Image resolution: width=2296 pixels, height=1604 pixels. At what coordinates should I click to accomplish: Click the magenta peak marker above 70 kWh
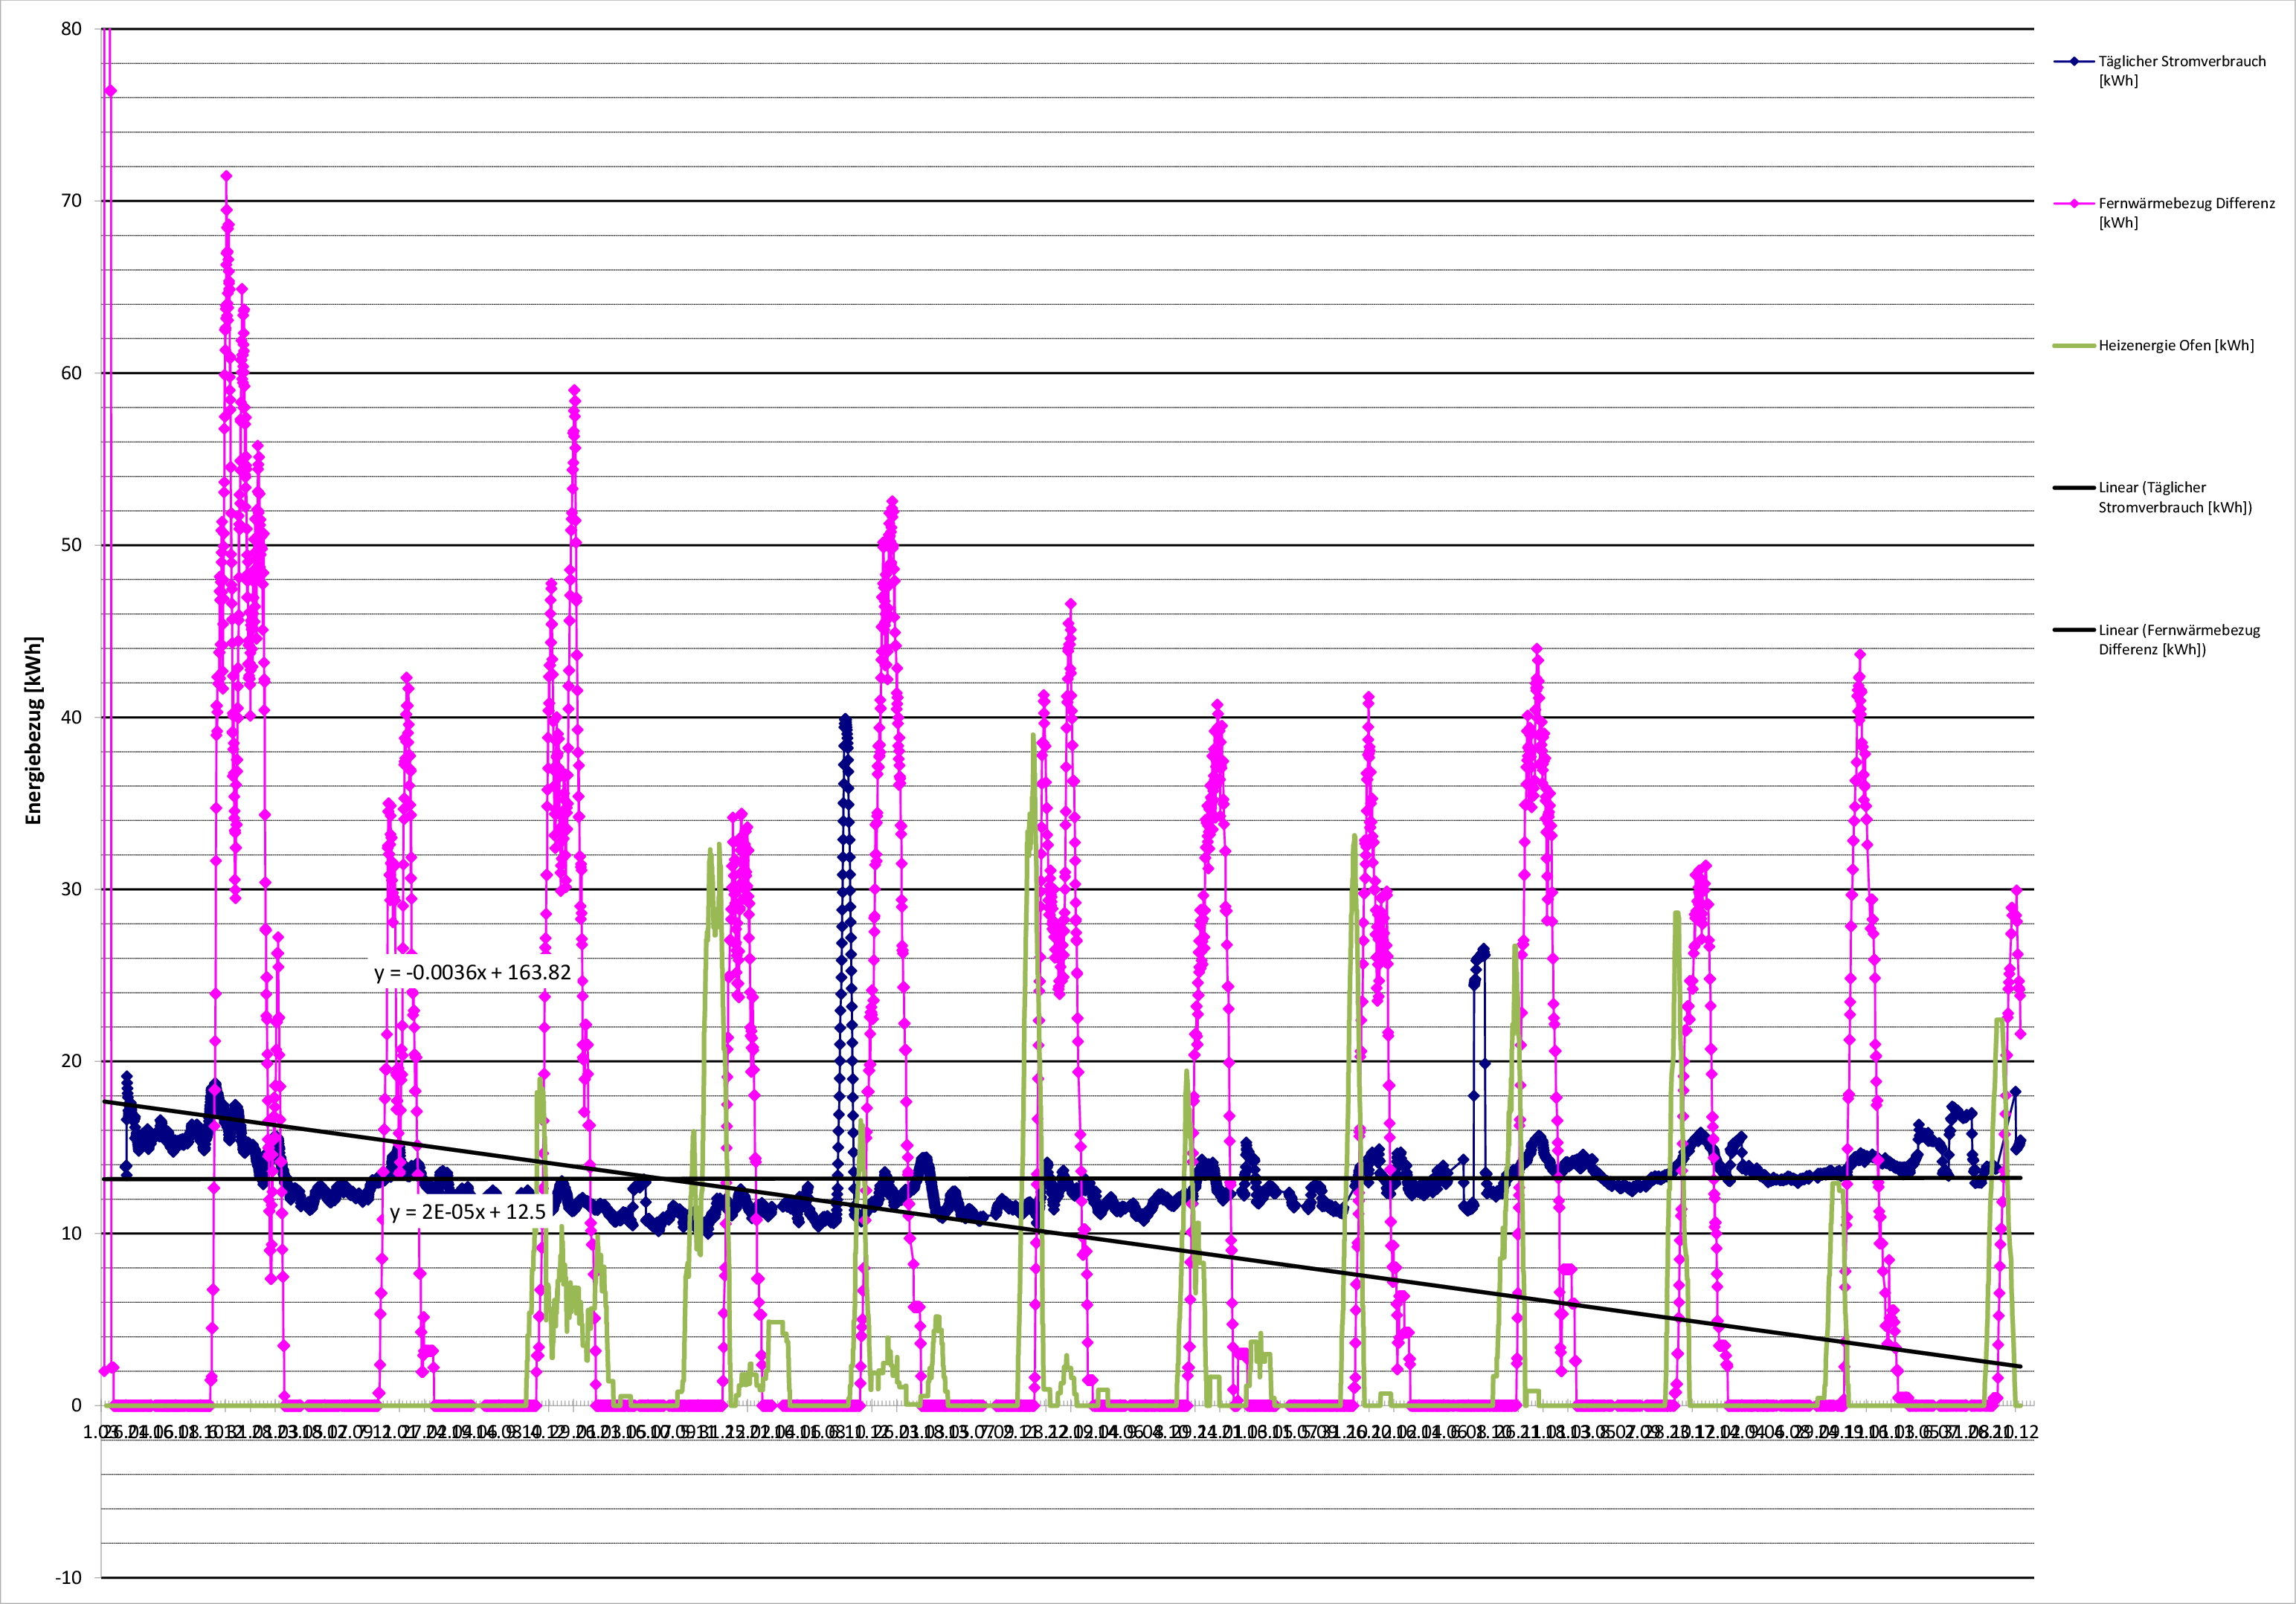coord(226,176)
